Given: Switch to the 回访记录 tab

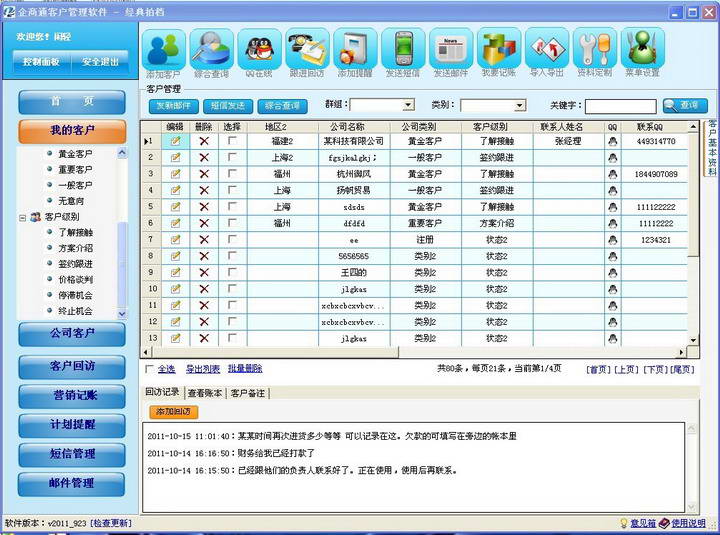Looking at the screenshot, I should click(x=162, y=392).
